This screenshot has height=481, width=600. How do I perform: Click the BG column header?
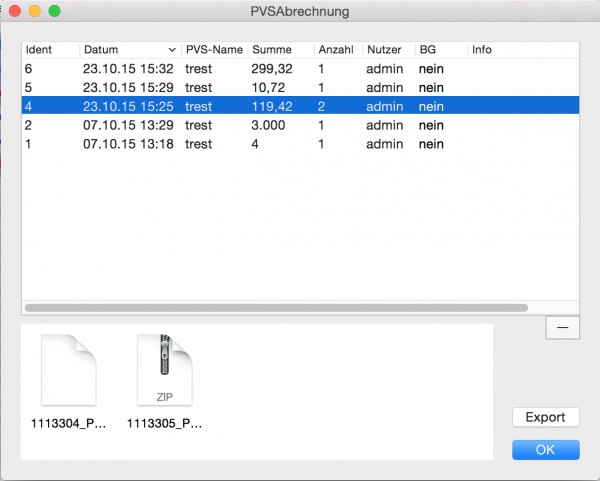[x=427, y=50]
